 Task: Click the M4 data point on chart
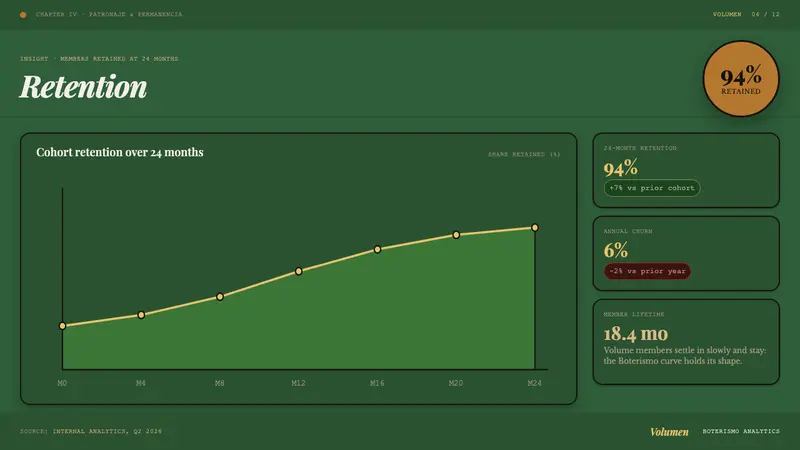coord(141,315)
